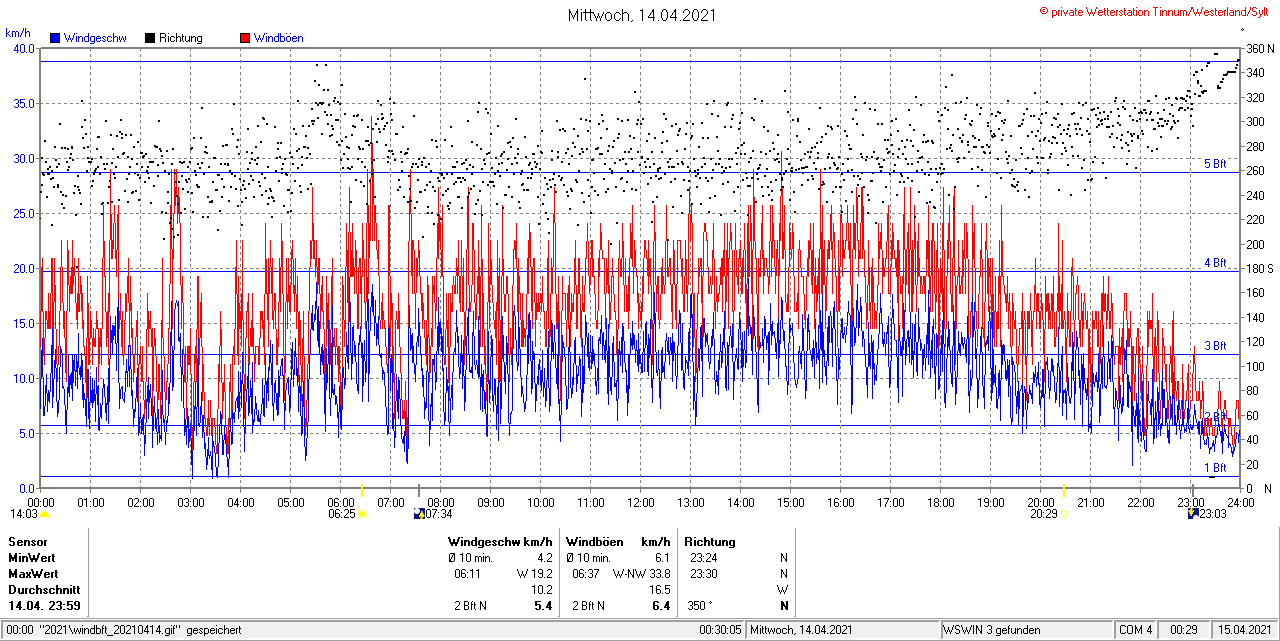Click the 06:37 max gust time
This screenshot has height=641, width=1280.
pyautogui.click(x=586, y=573)
